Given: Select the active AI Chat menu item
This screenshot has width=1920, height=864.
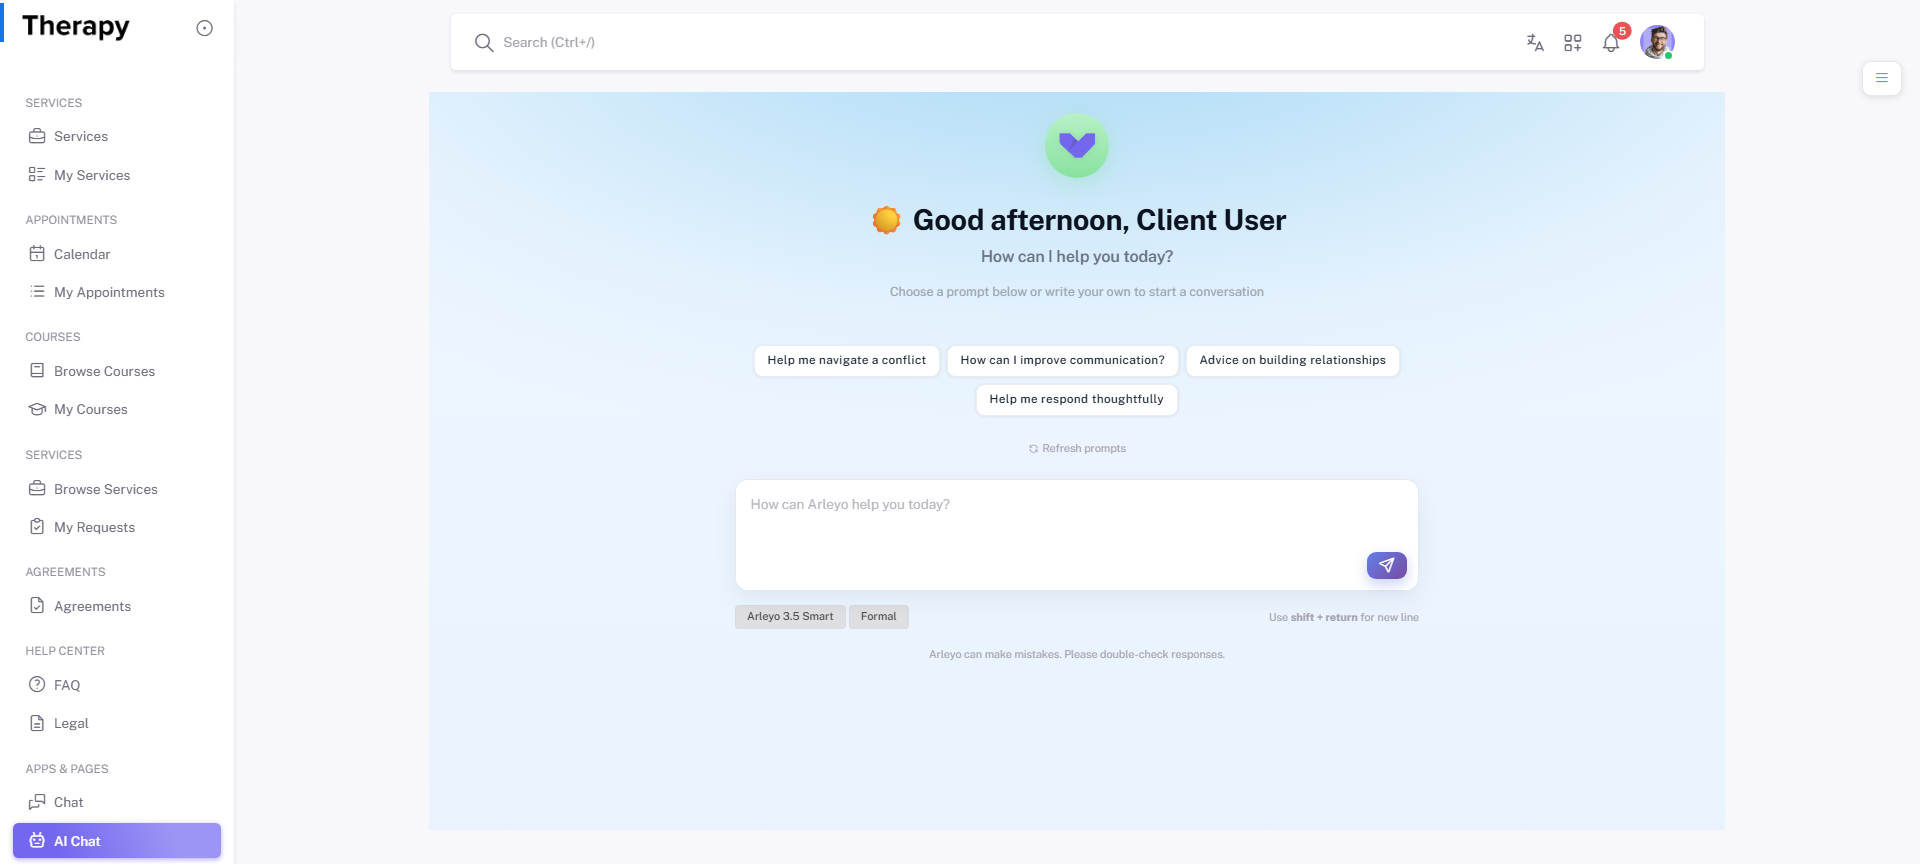Looking at the screenshot, I should pyautogui.click(x=117, y=841).
